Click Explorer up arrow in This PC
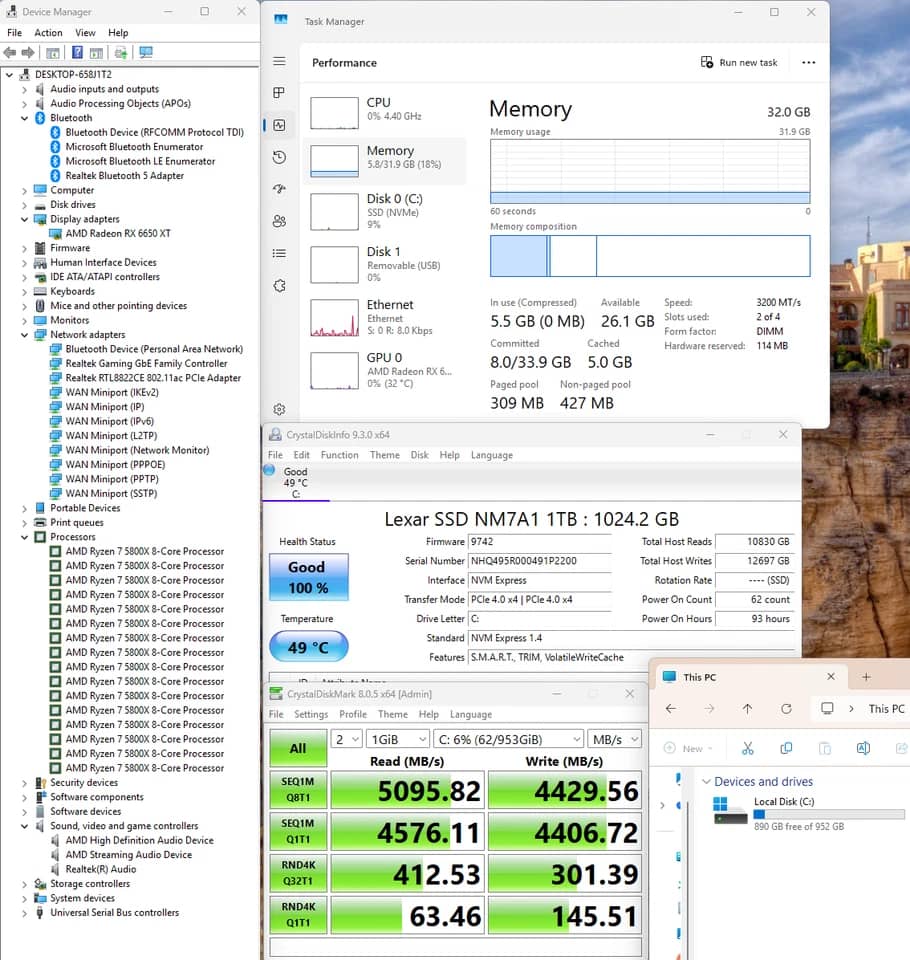910x960 pixels. click(x=747, y=708)
